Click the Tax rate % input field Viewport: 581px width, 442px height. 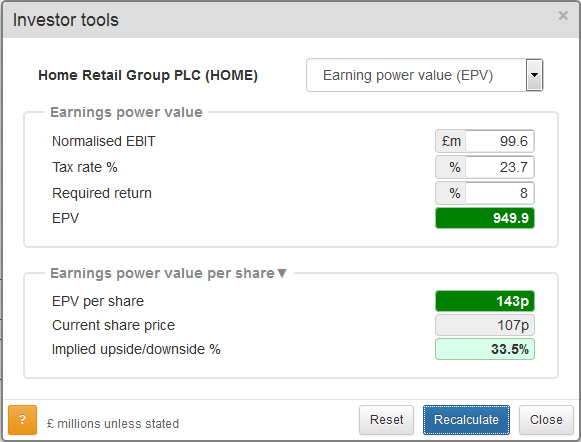click(x=499, y=167)
